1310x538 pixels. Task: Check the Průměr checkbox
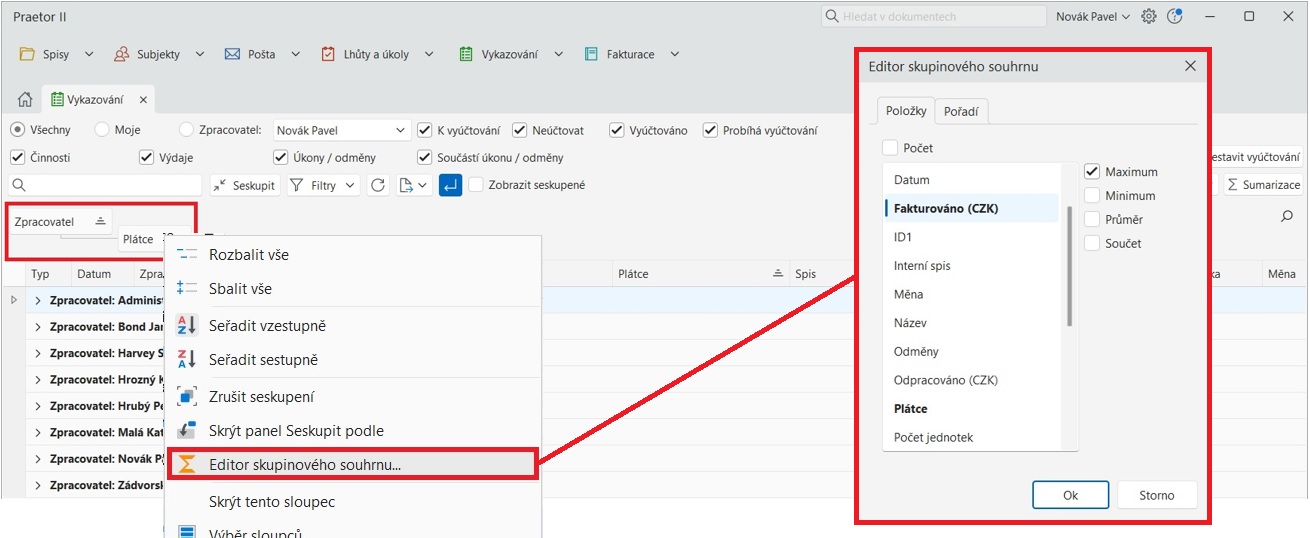(x=1092, y=219)
